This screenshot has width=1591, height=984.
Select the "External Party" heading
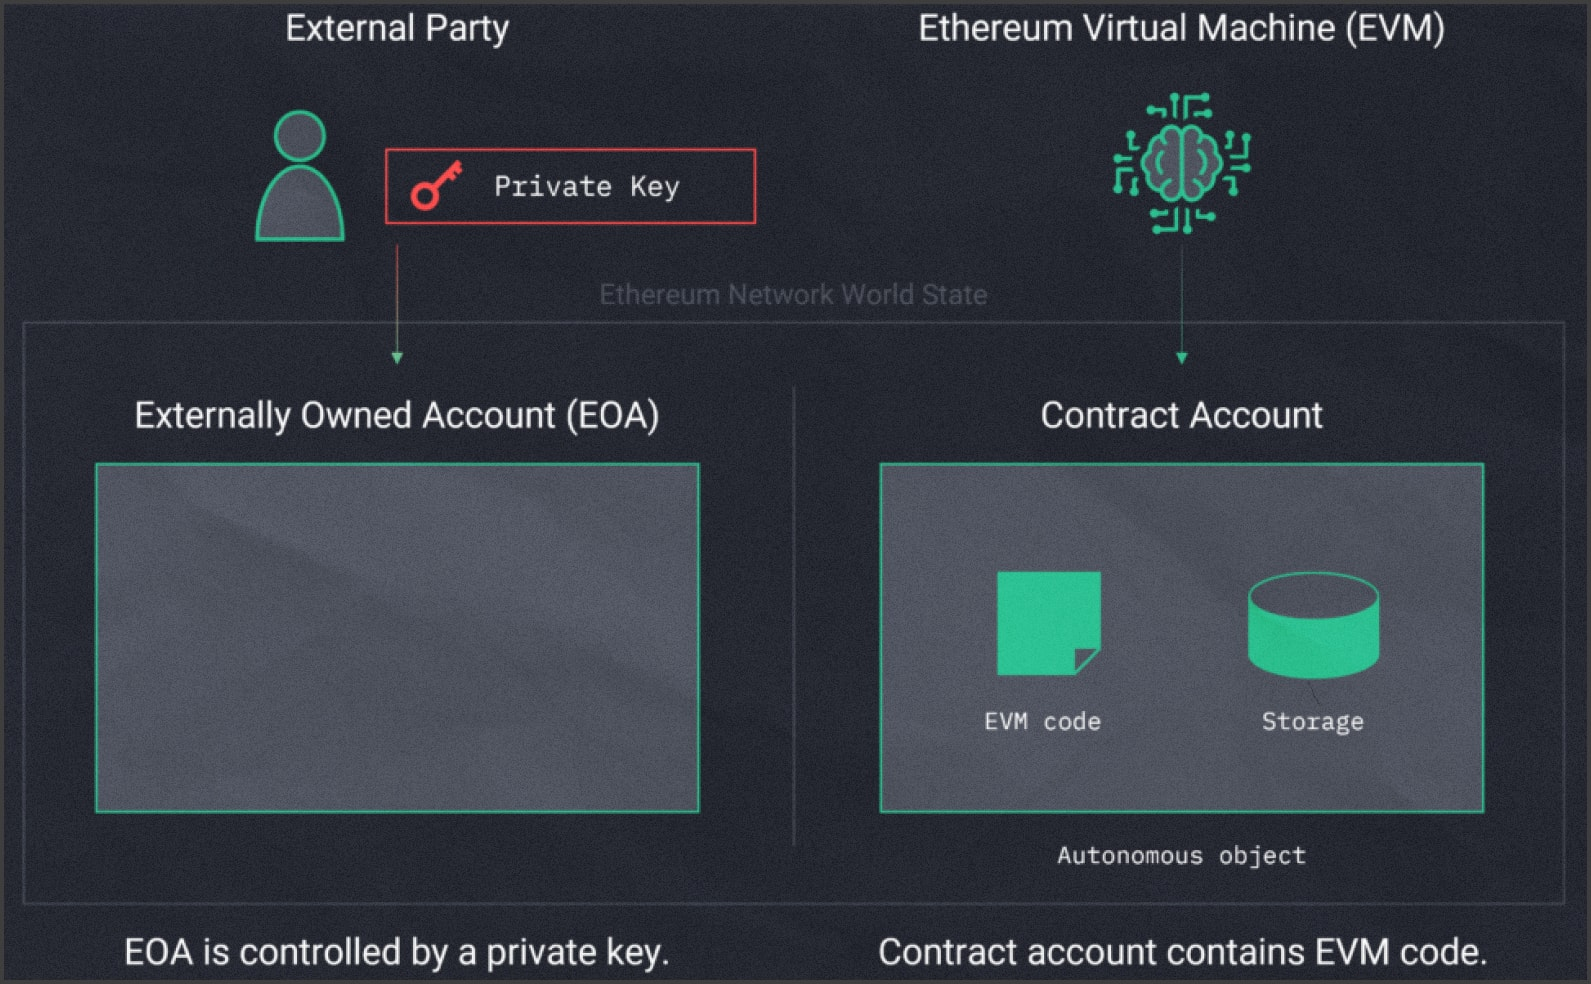397,28
